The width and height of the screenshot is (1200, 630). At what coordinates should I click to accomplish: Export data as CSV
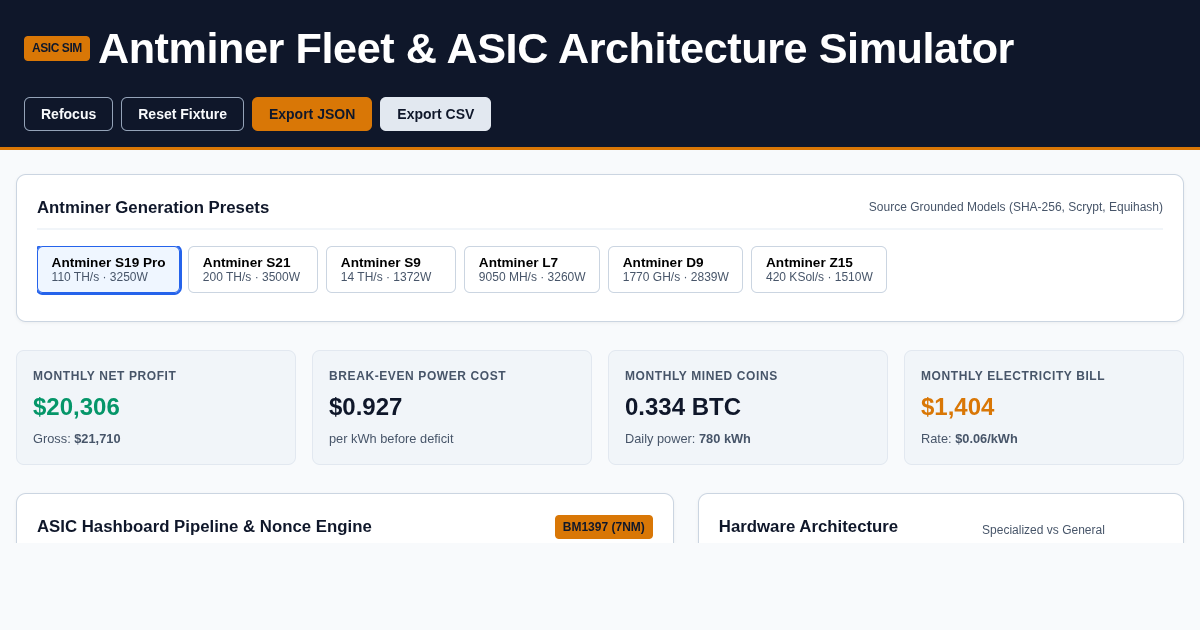[435, 114]
